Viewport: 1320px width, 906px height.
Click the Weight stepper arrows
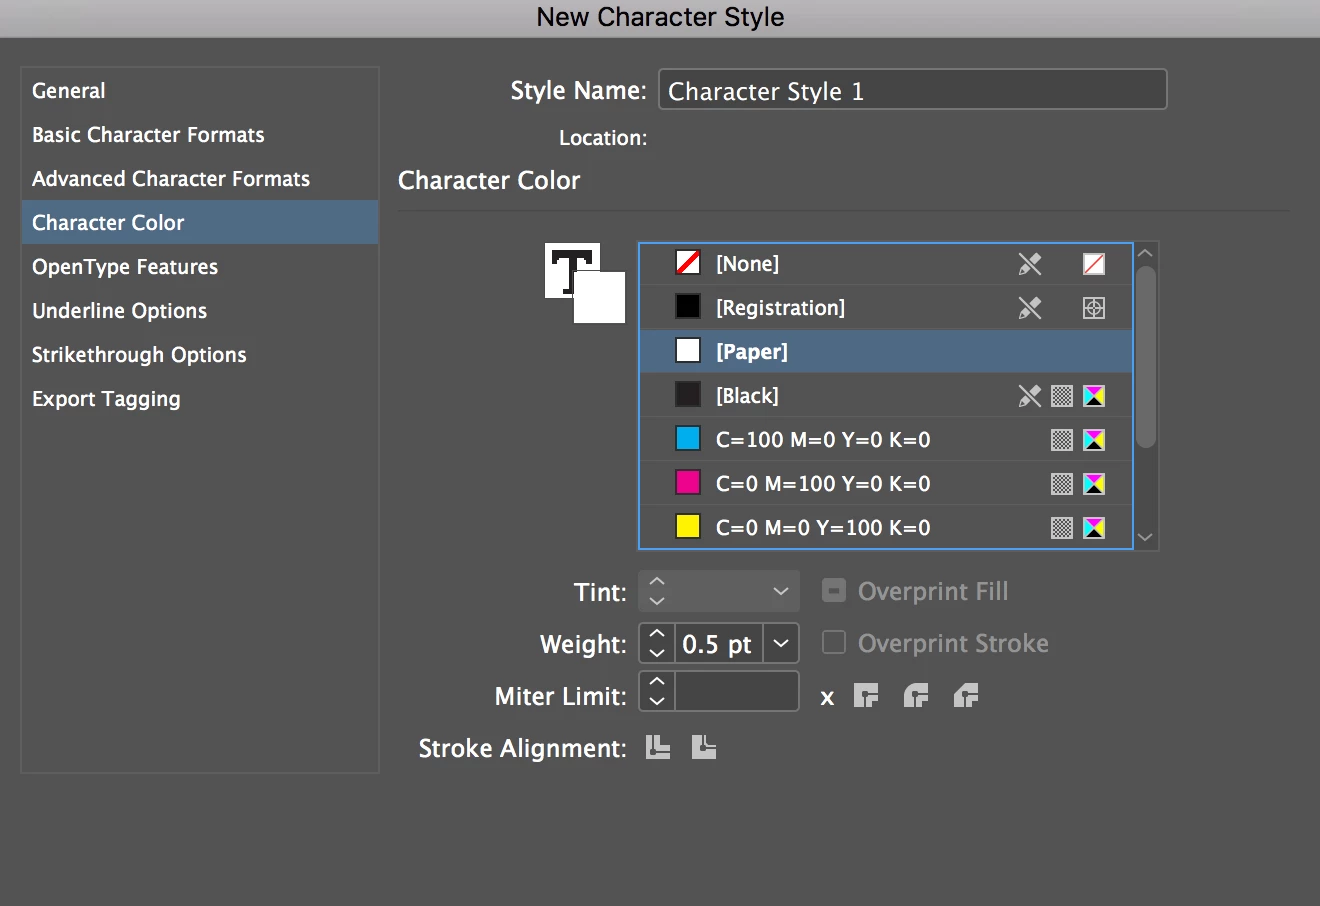coord(657,644)
